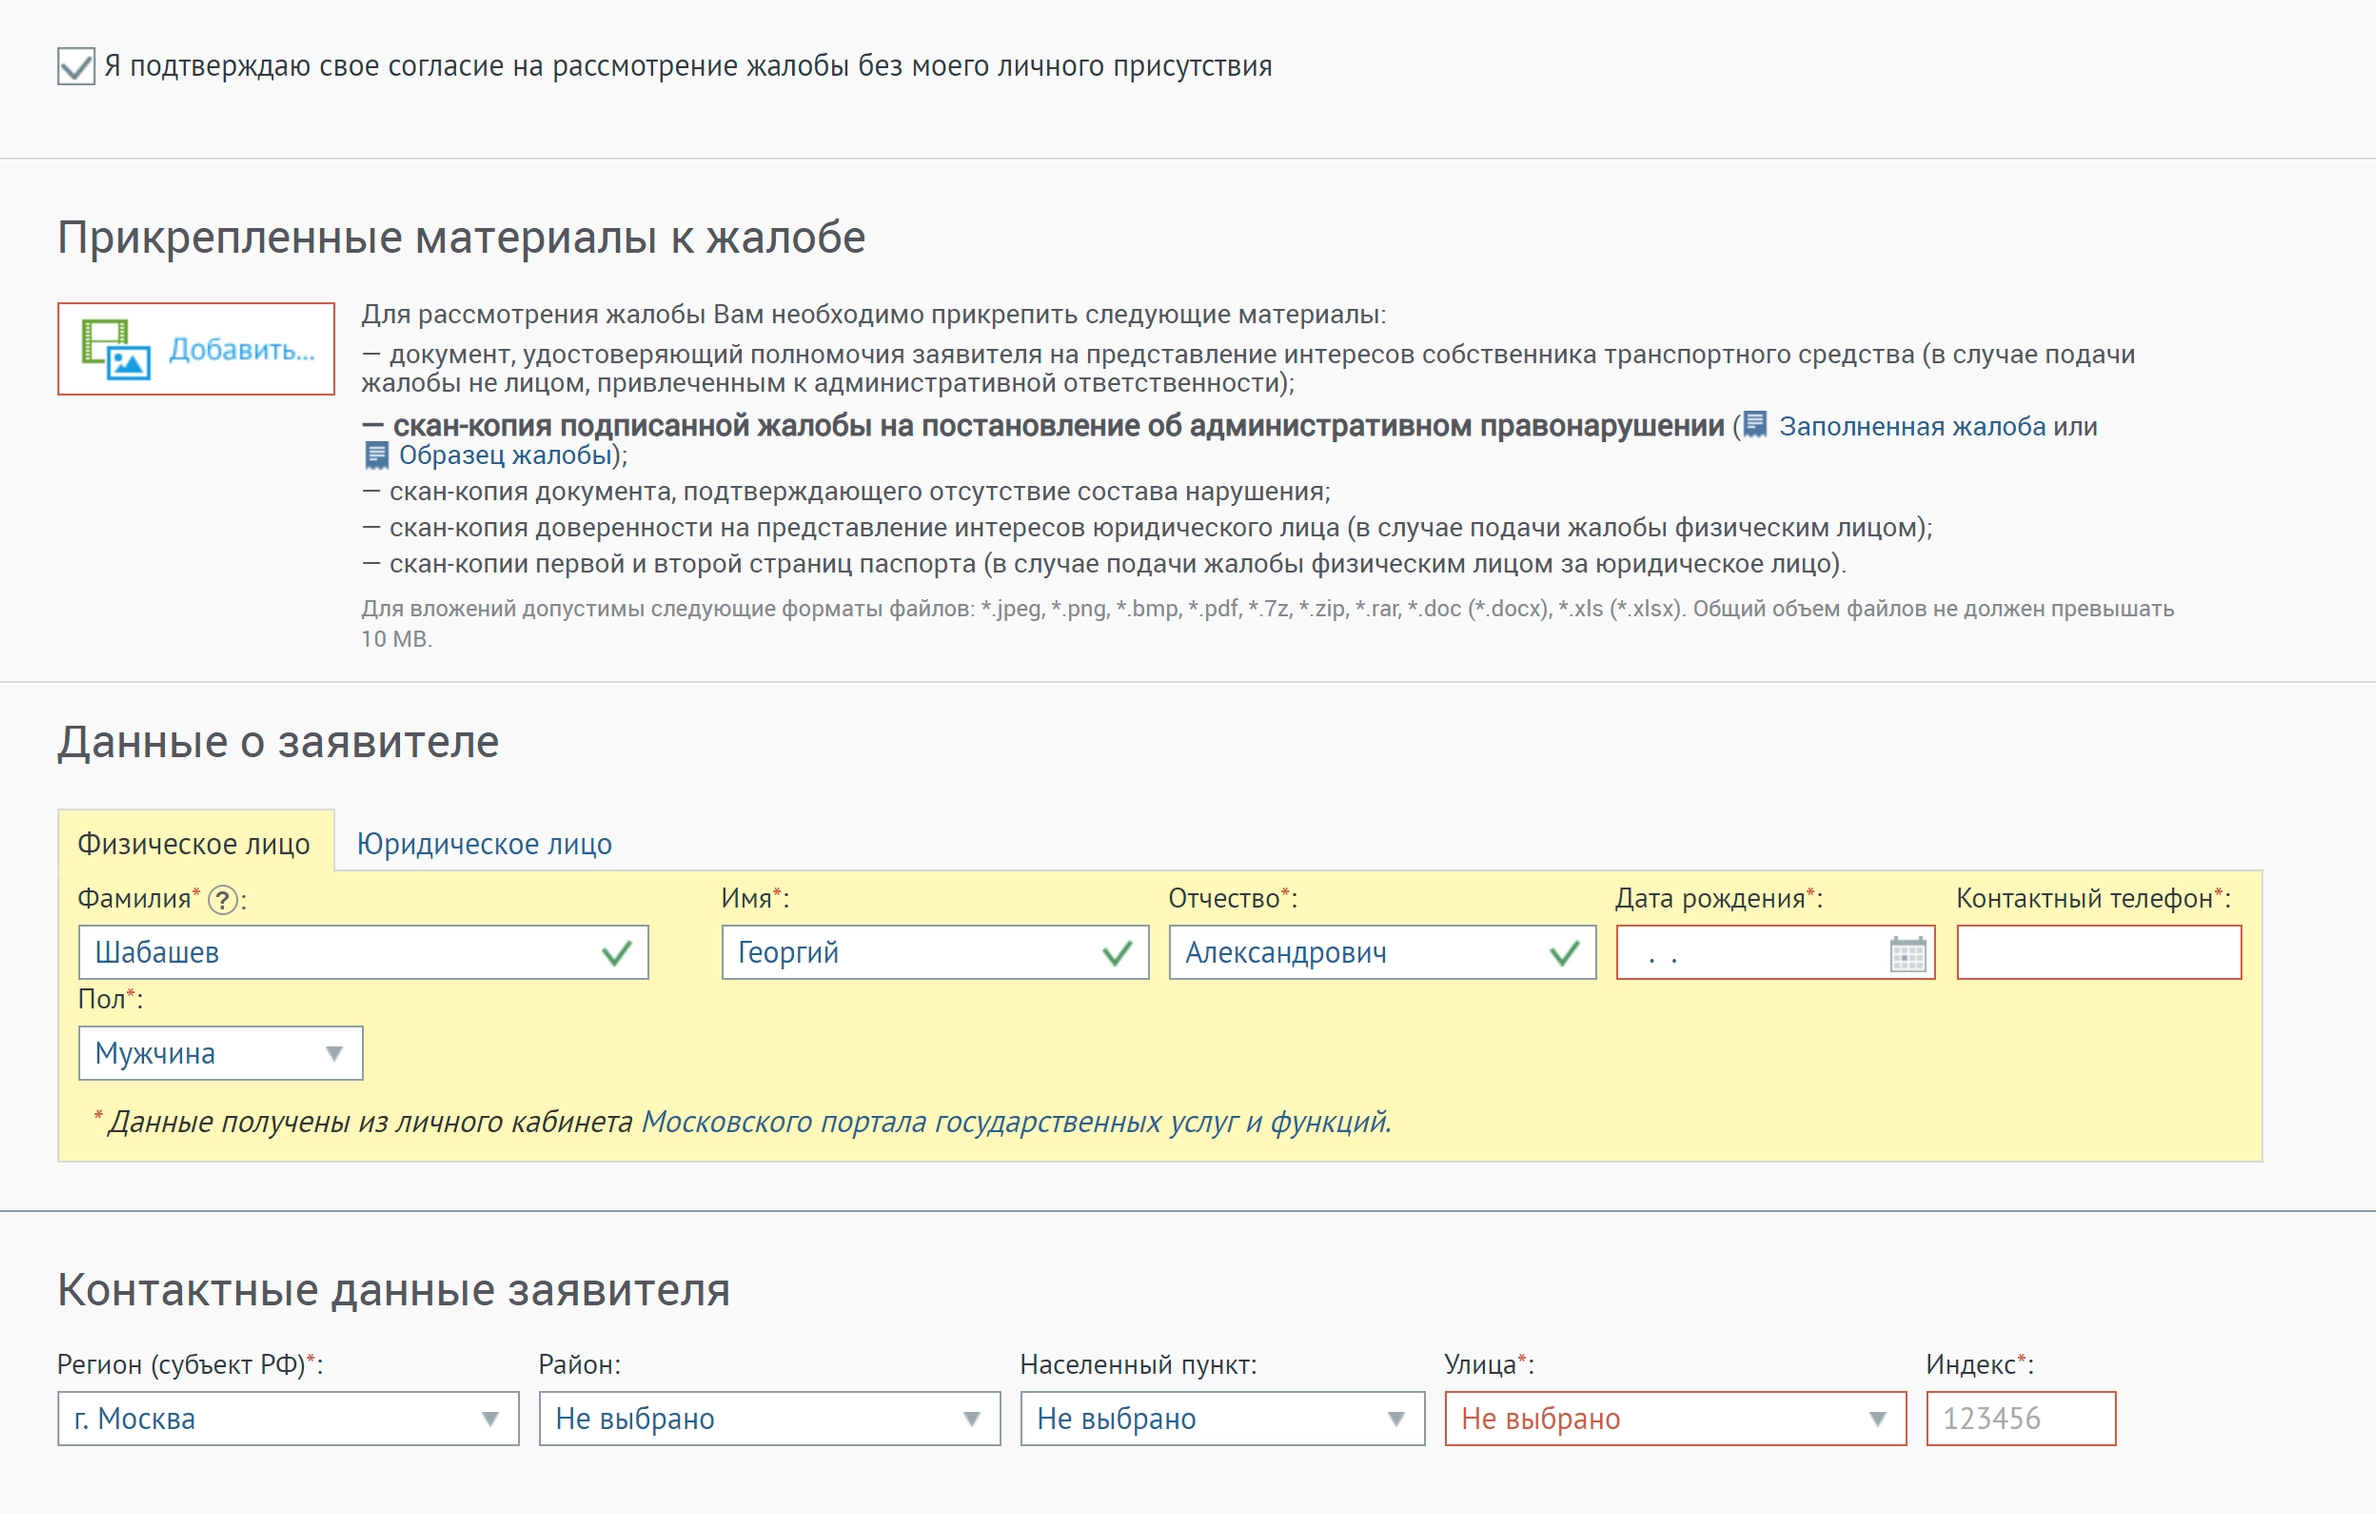2376x1514 pixels.
Task: Click the Контактный телефон input field
Action: (2098, 952)
